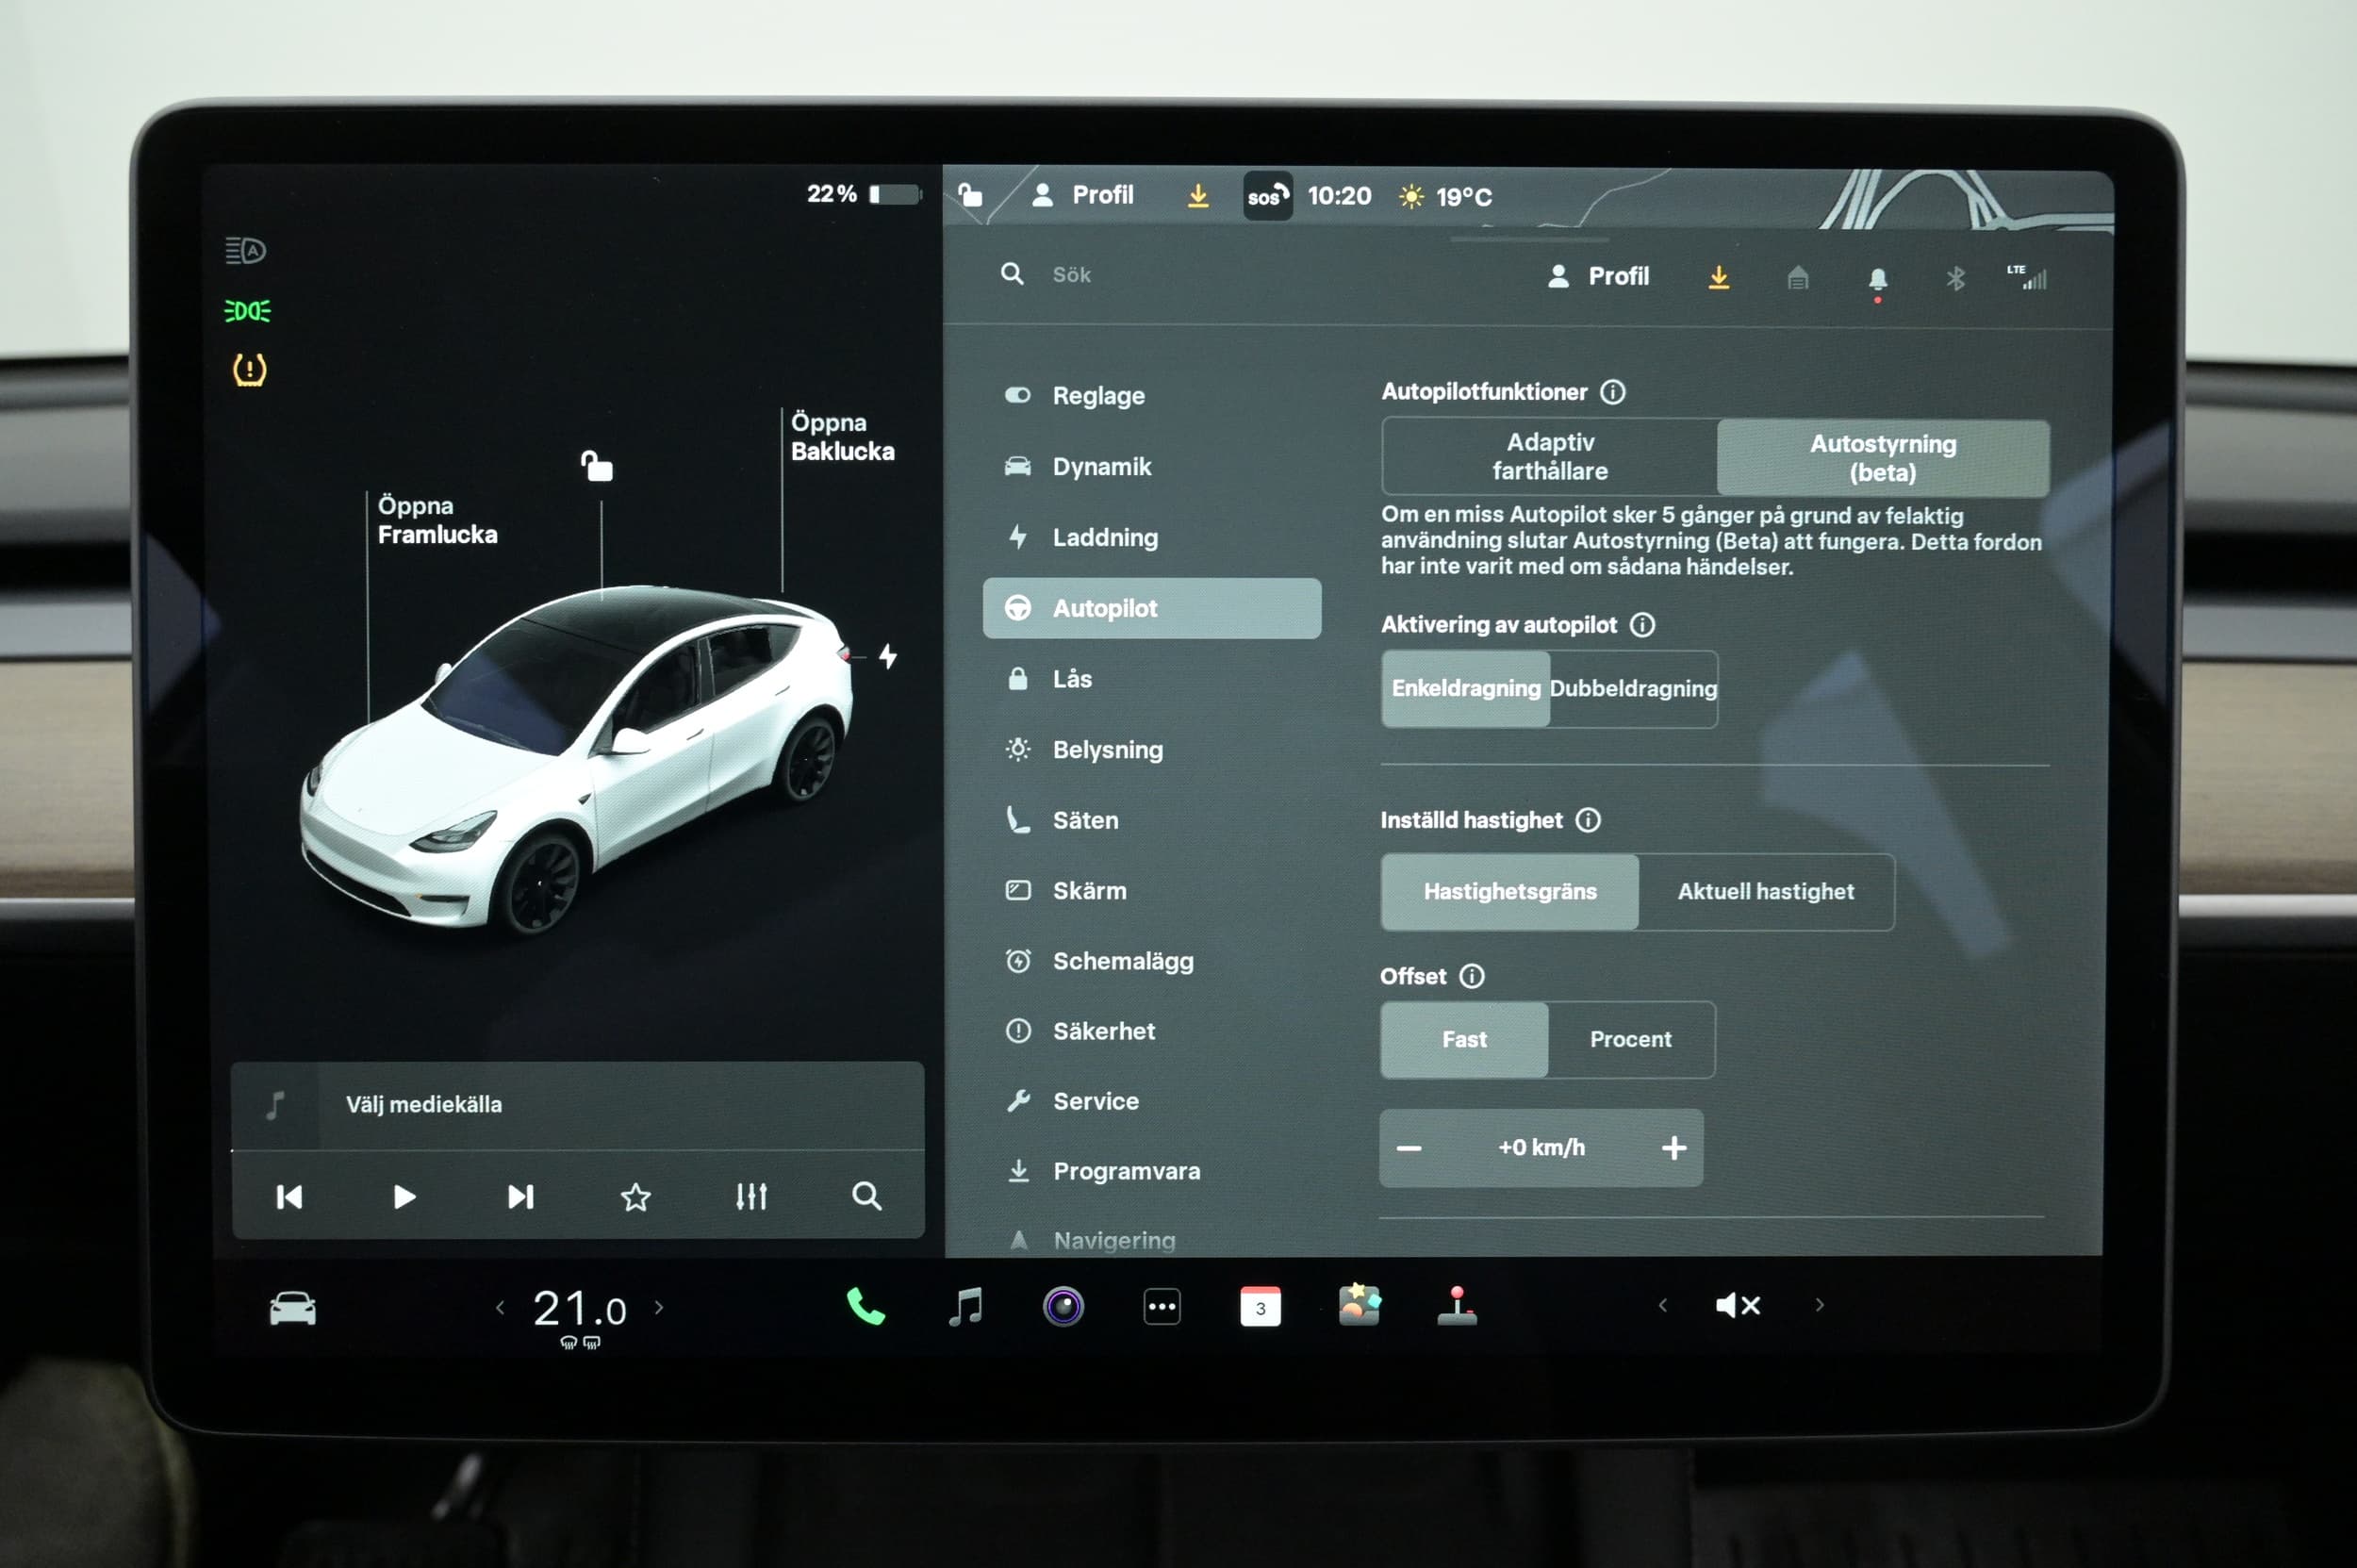The image size is (2357, 1568).
Task: Set speed to Hastighetsgräns
Action: pos(1509,892)
